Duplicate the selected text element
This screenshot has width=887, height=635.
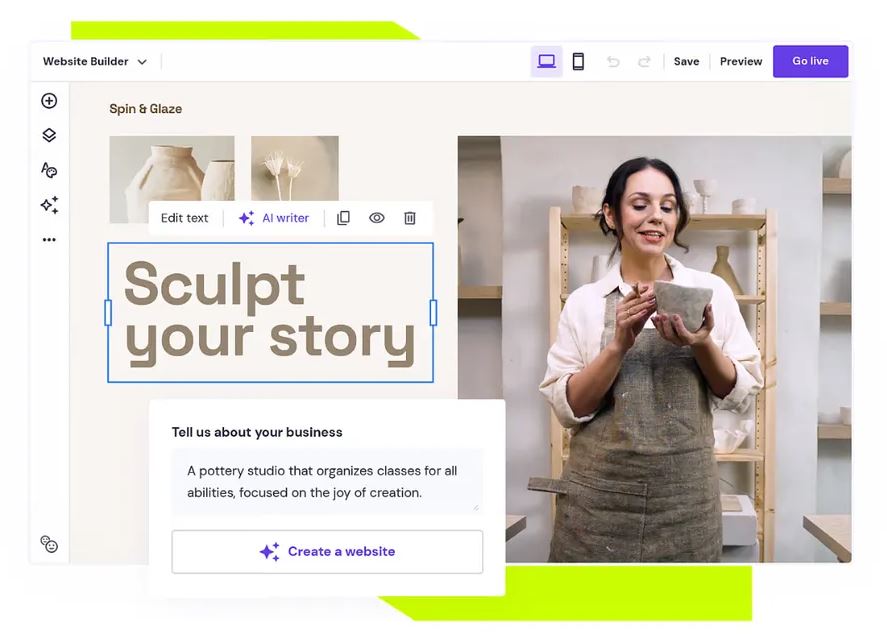point(343,218)
